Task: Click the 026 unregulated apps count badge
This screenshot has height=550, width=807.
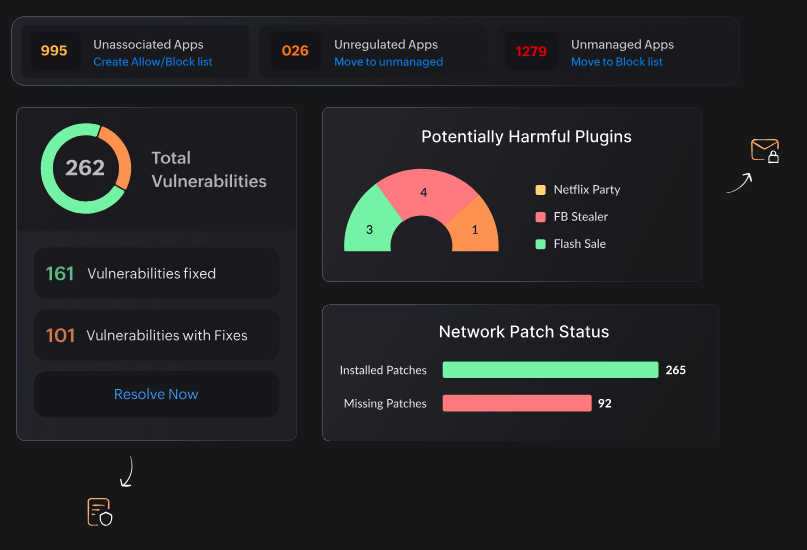Action: pyautogui.click(x=295, y=51)
